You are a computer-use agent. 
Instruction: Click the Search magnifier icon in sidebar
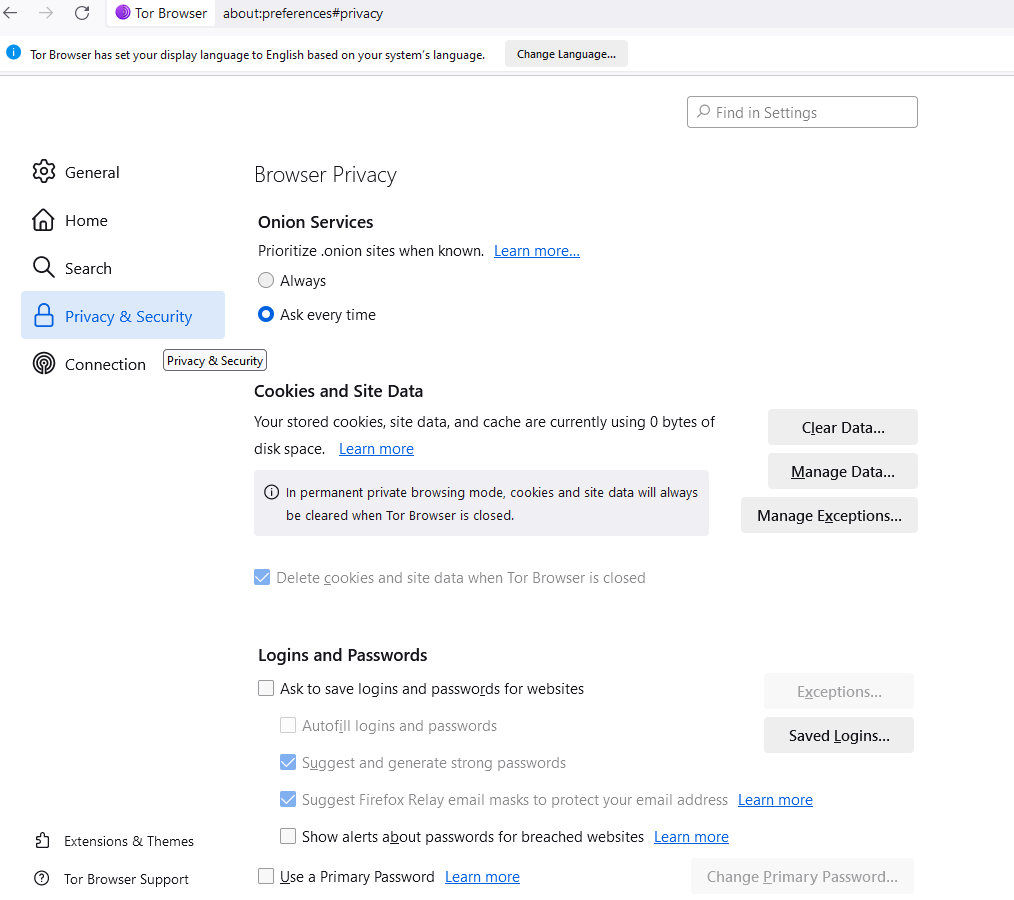43,268
